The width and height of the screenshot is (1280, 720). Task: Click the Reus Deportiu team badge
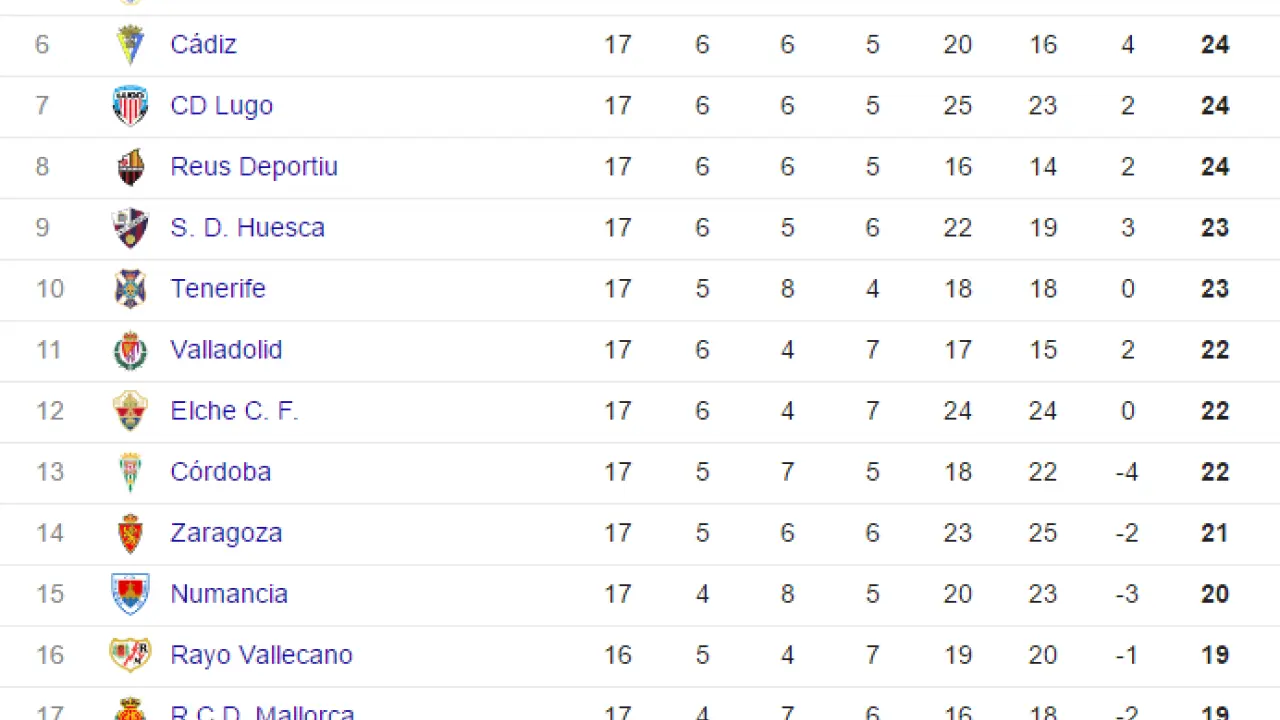tap(130, 167)
